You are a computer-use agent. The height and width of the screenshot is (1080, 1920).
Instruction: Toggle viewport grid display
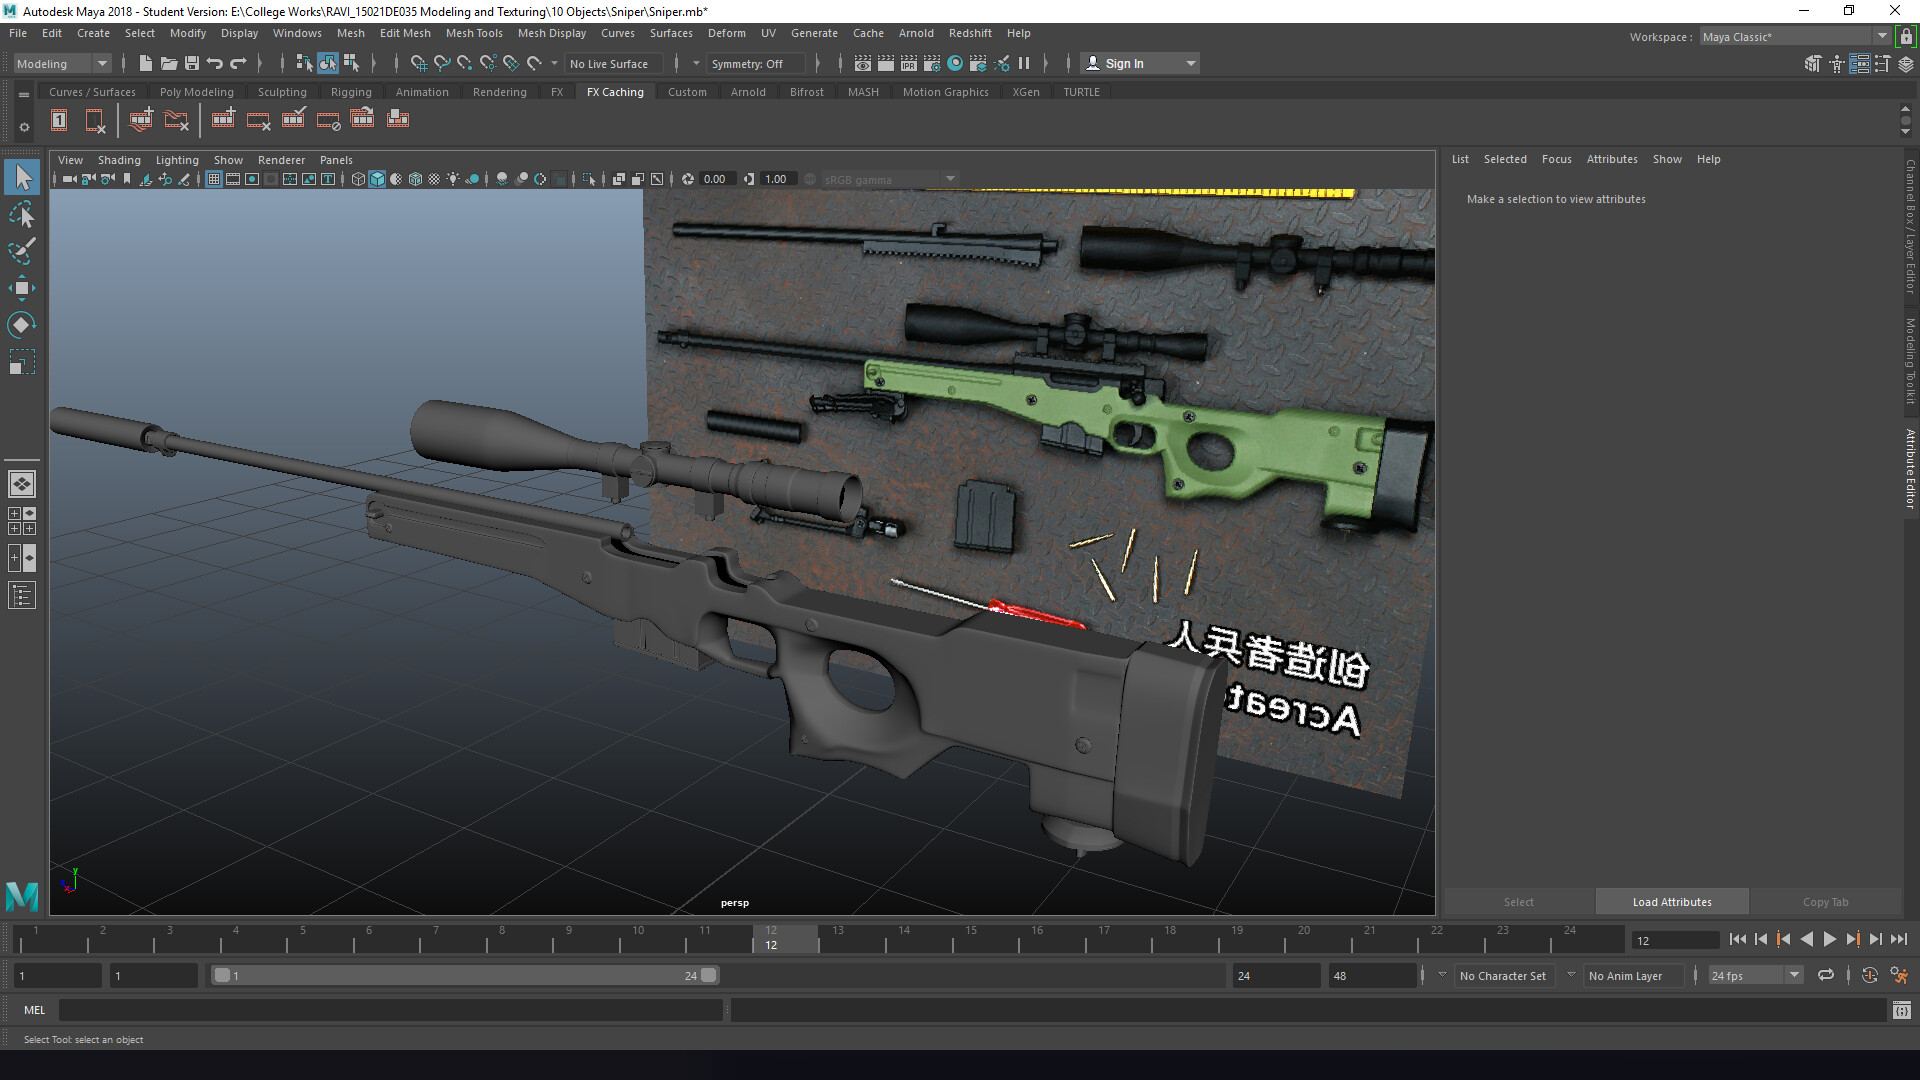[x=214, y=179]
